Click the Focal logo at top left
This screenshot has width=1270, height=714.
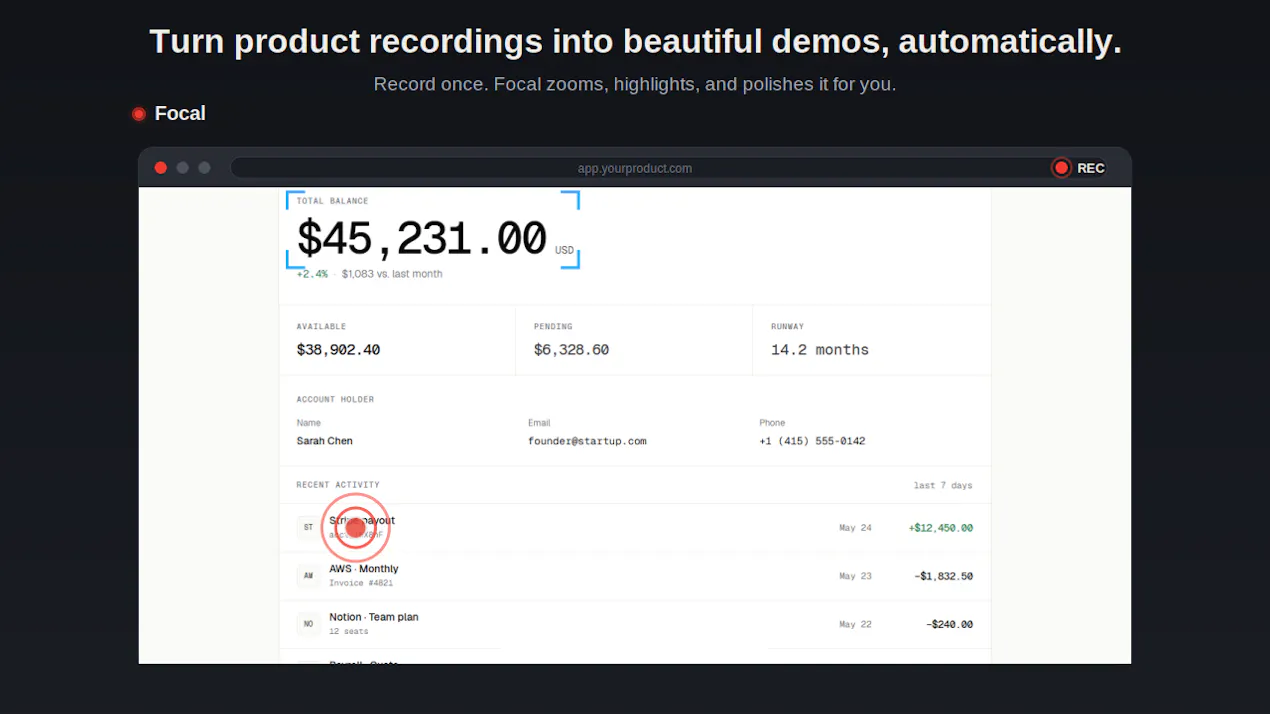coord(169,114)
